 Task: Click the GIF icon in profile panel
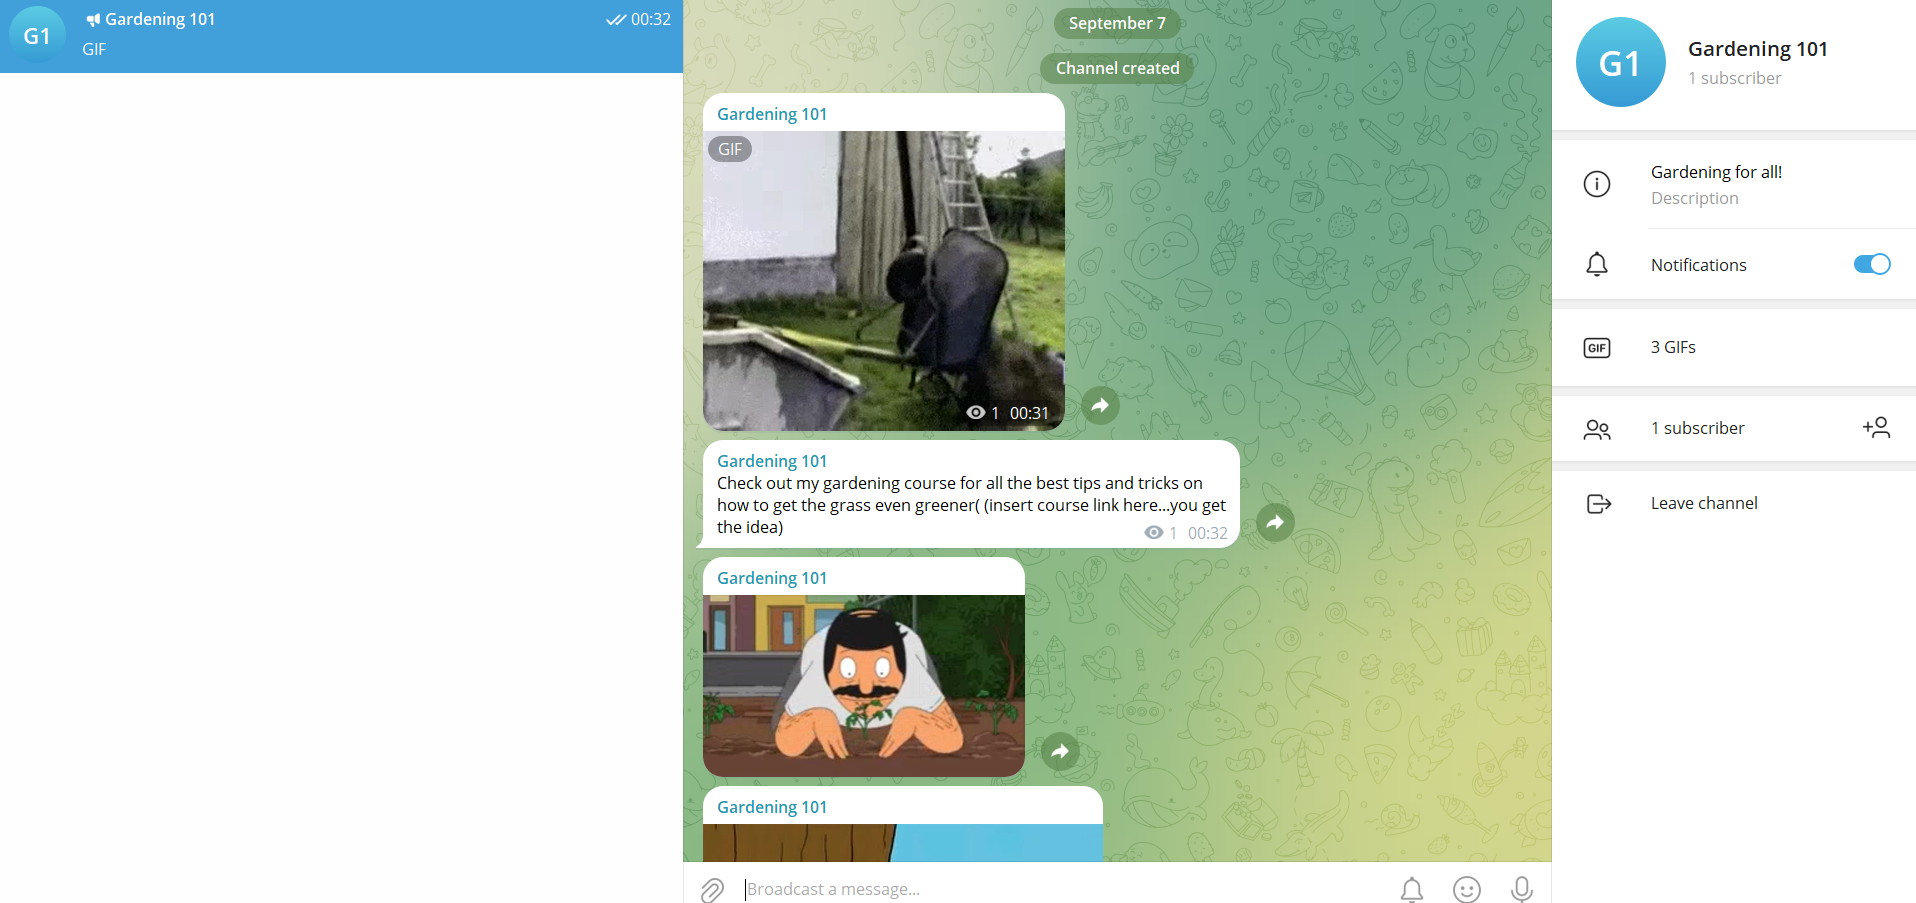(x=1597, y=348)
